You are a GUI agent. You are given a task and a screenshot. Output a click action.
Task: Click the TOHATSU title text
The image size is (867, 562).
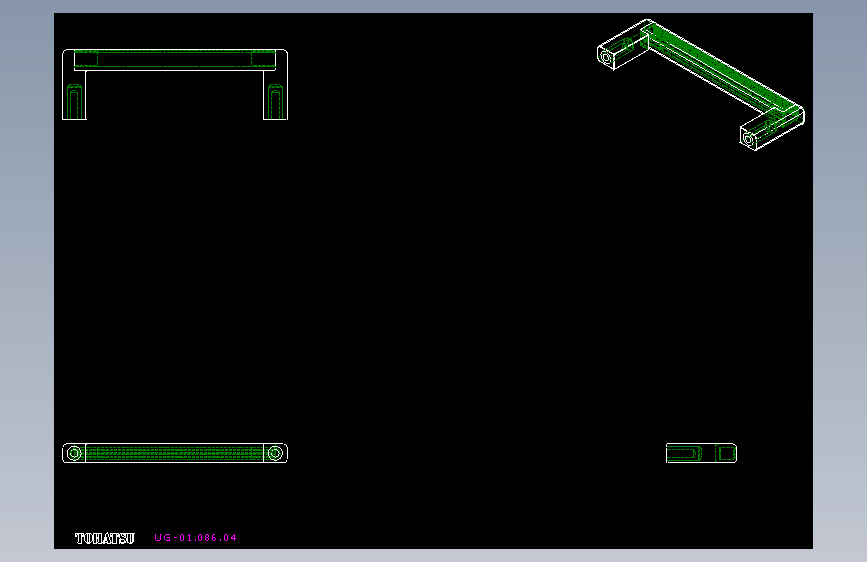pos(105,538)
